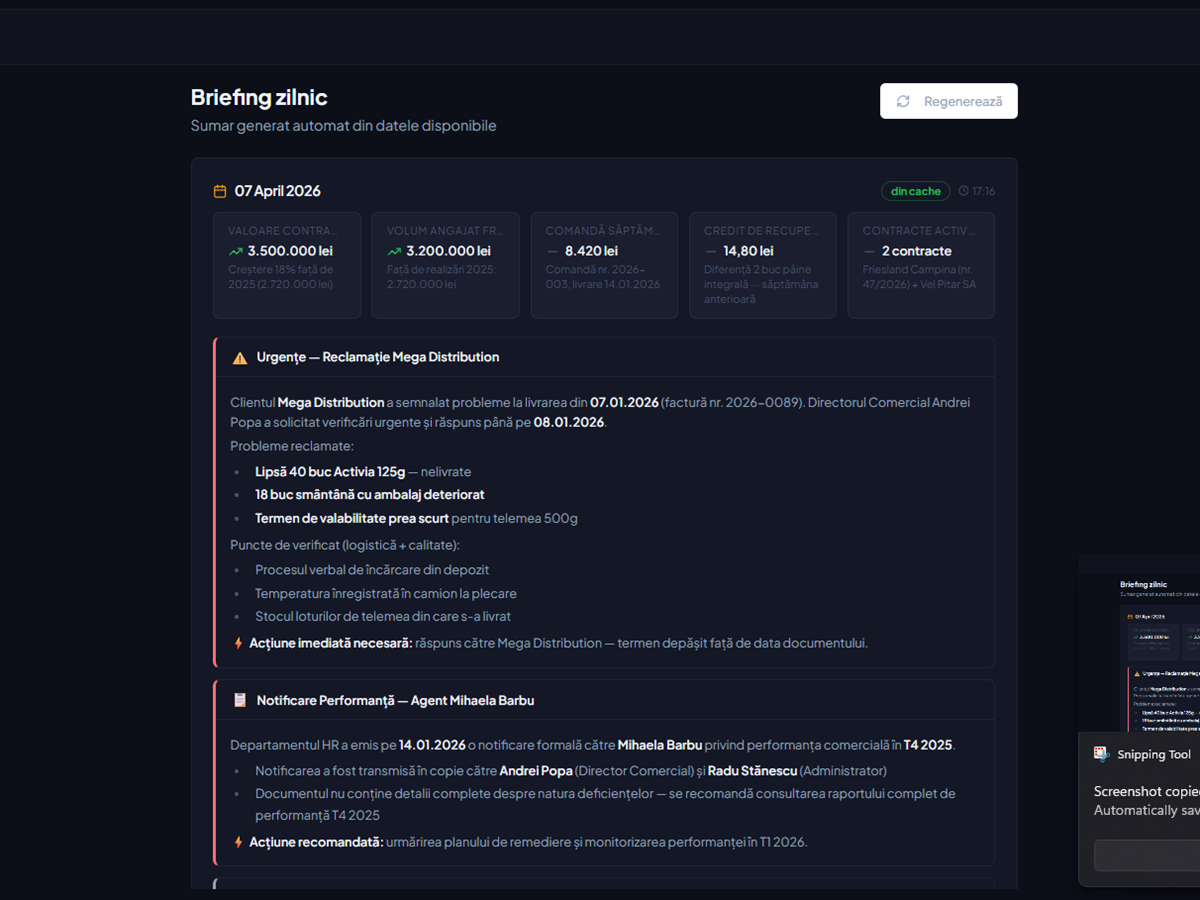Click the Regenerează button
1200x900 pixels.
[x=949, y=101]
